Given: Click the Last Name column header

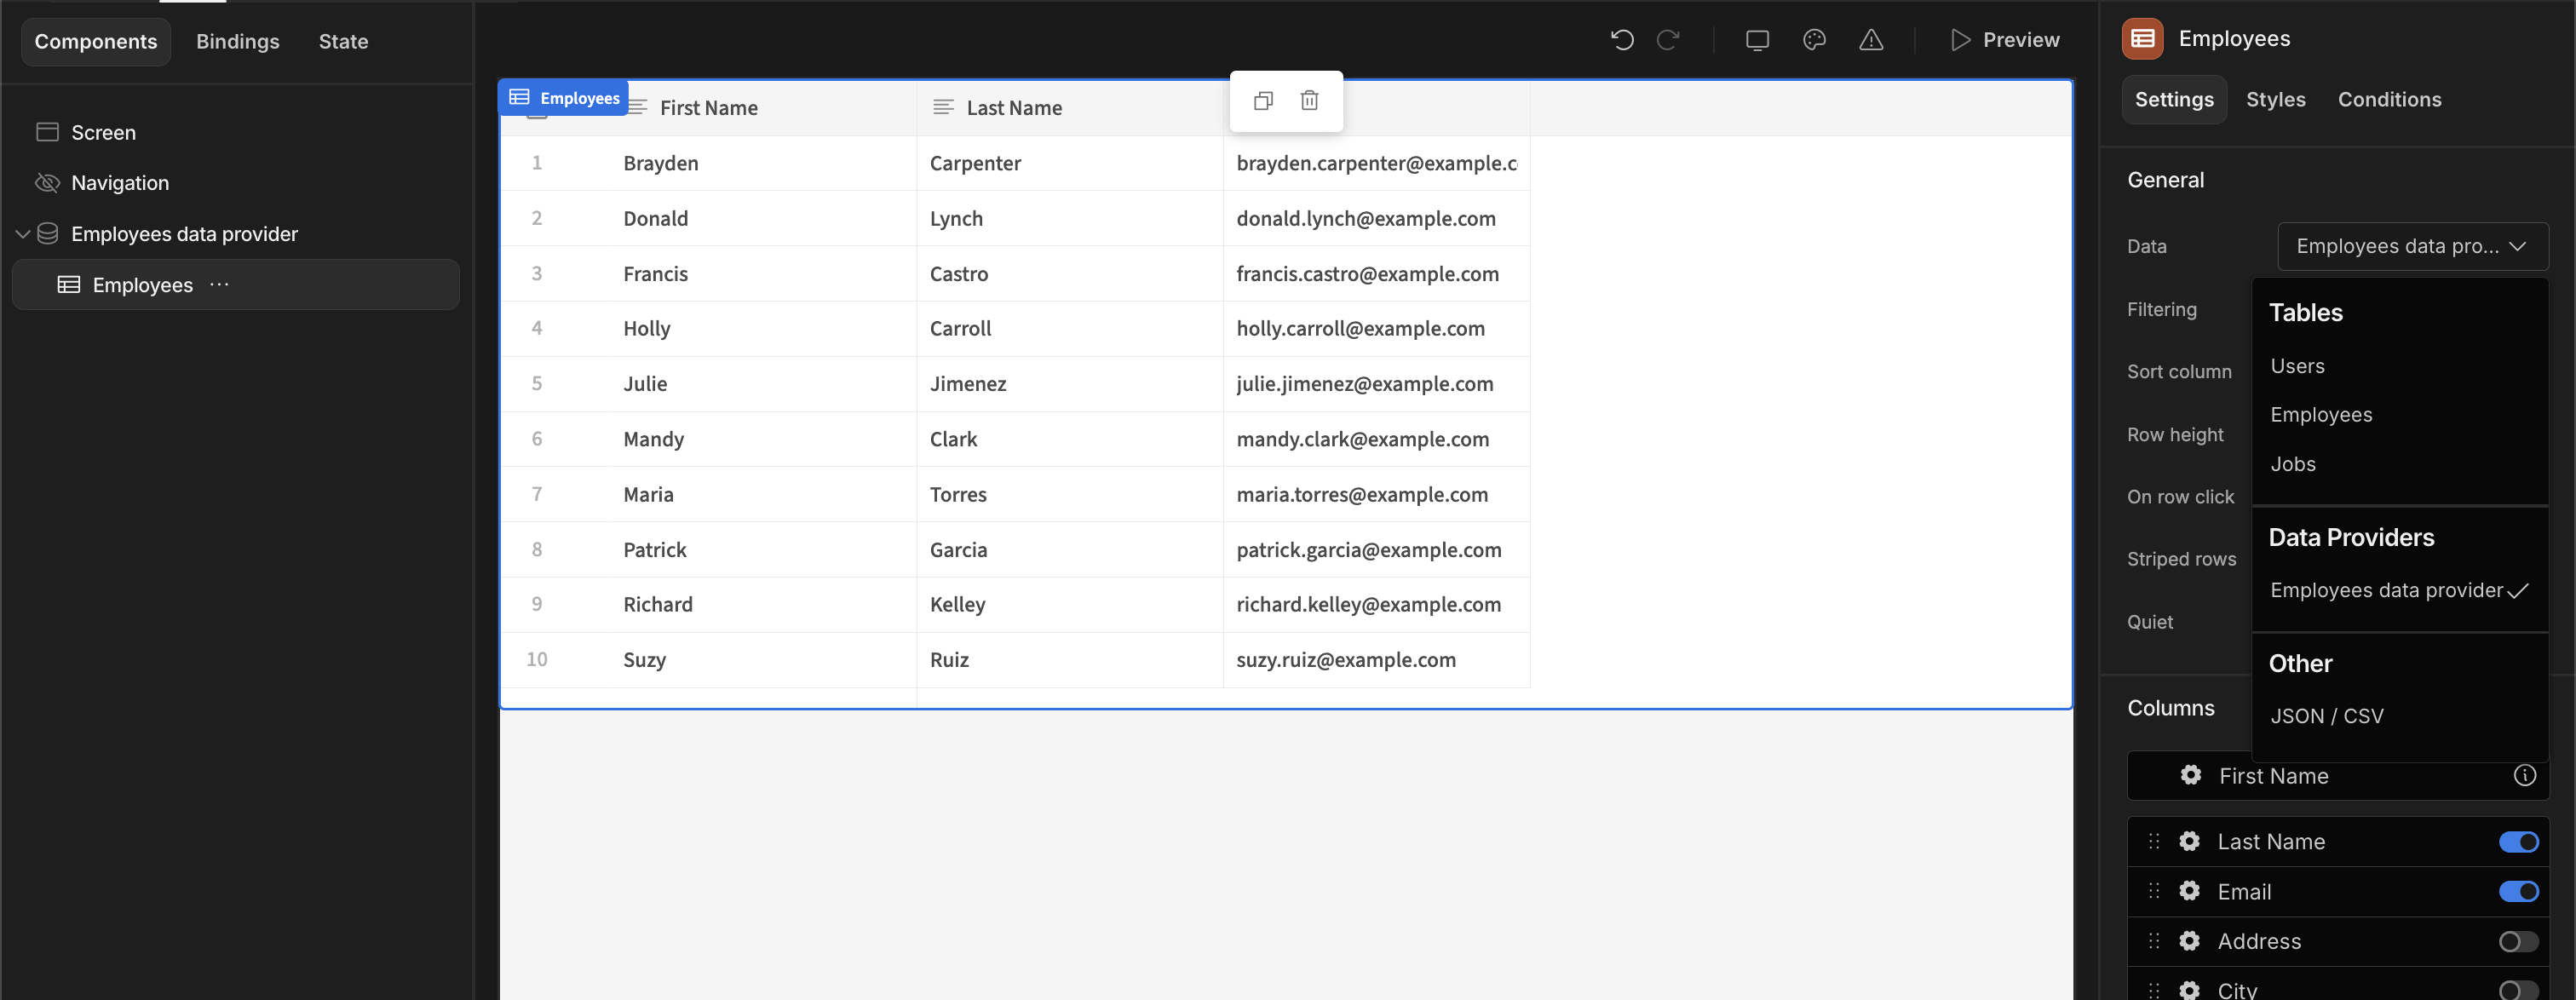Looking at the screenshot, I should [1069, 107].
